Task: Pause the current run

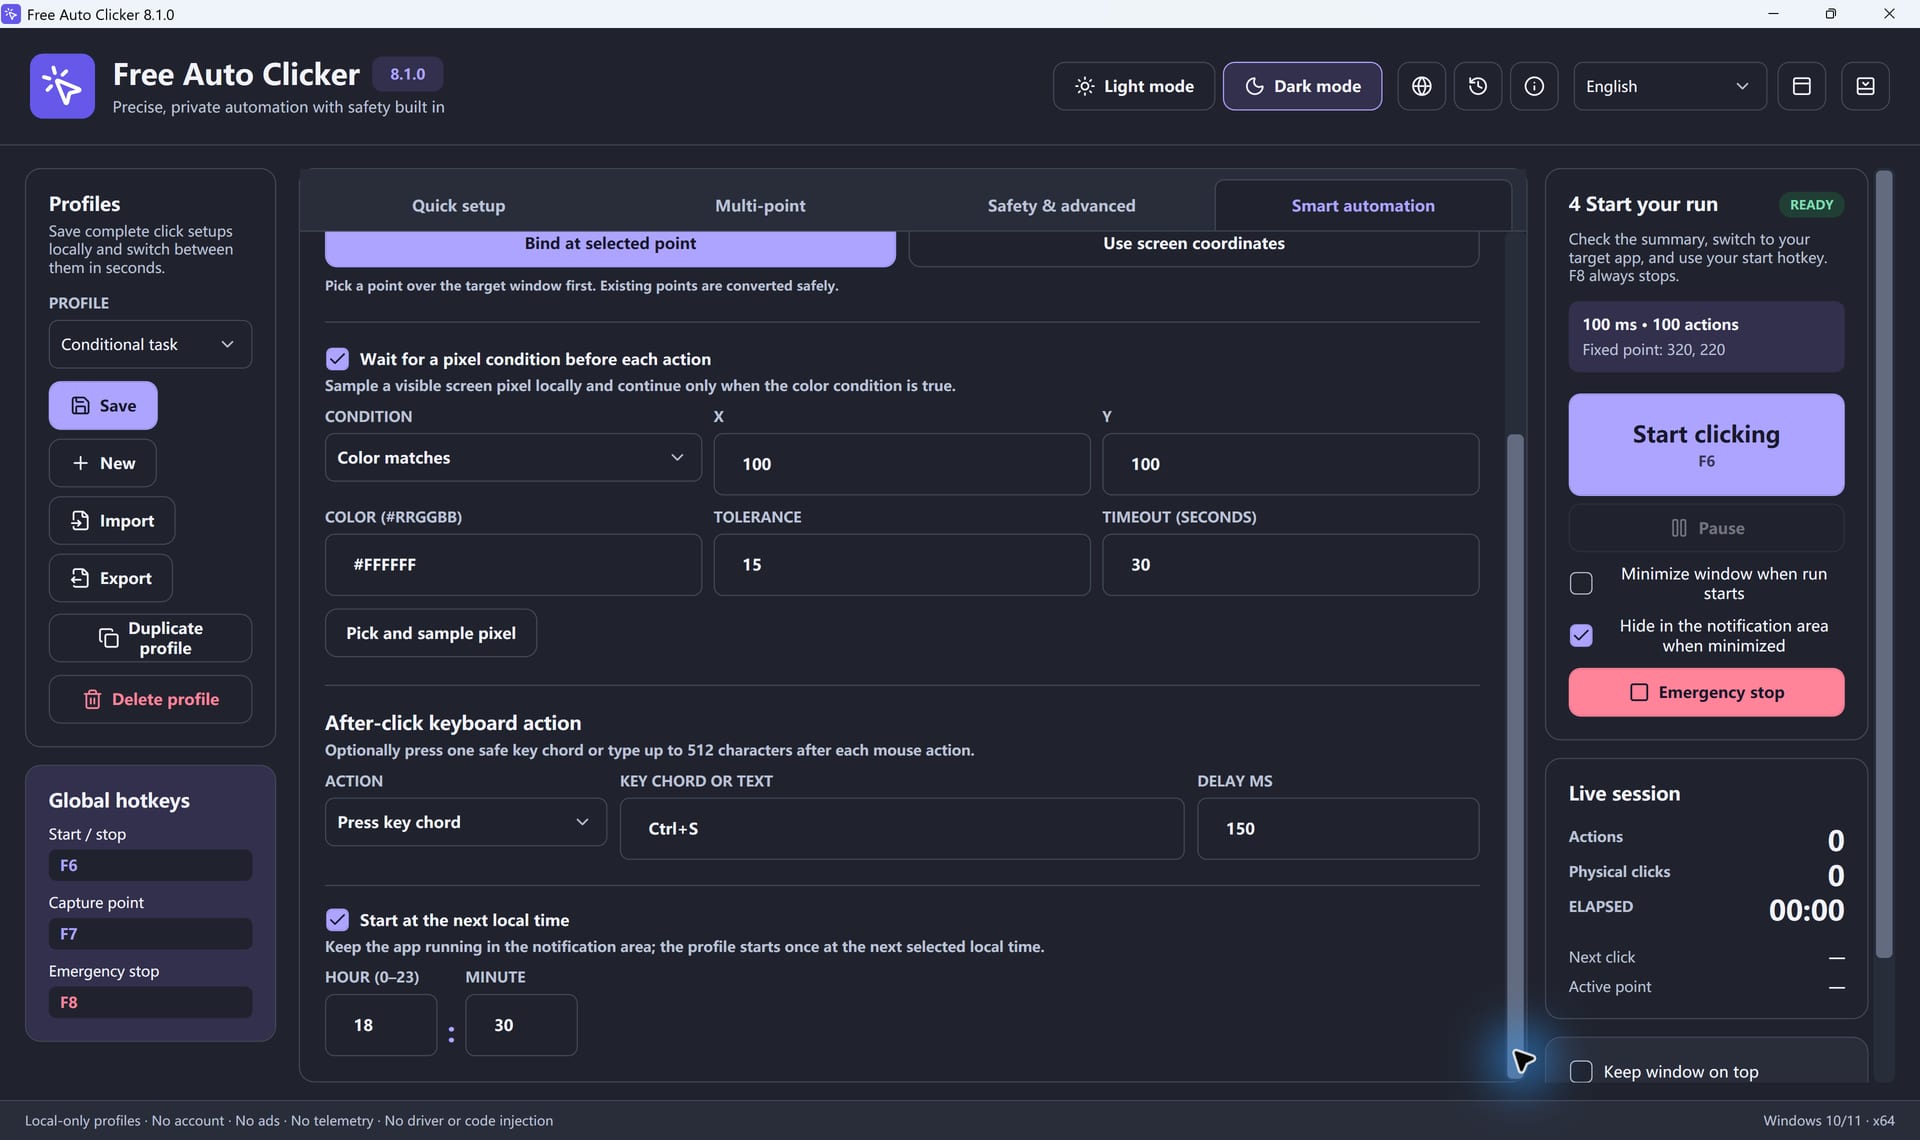Action: tap(1706, 528)
